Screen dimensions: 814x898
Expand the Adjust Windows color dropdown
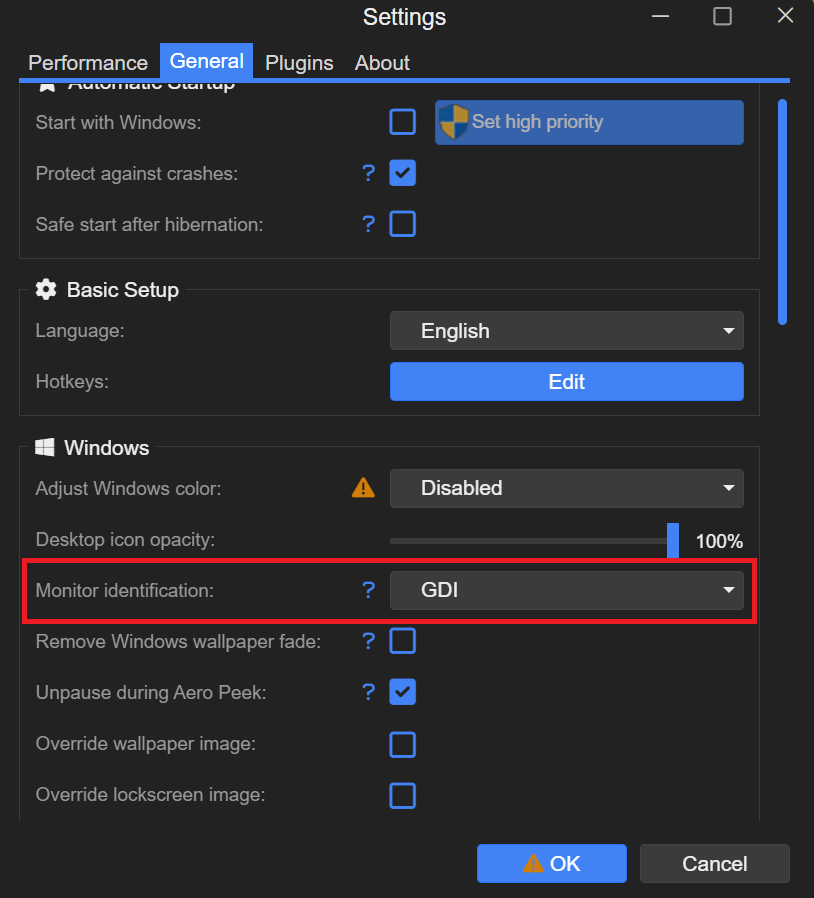(566, 488)
